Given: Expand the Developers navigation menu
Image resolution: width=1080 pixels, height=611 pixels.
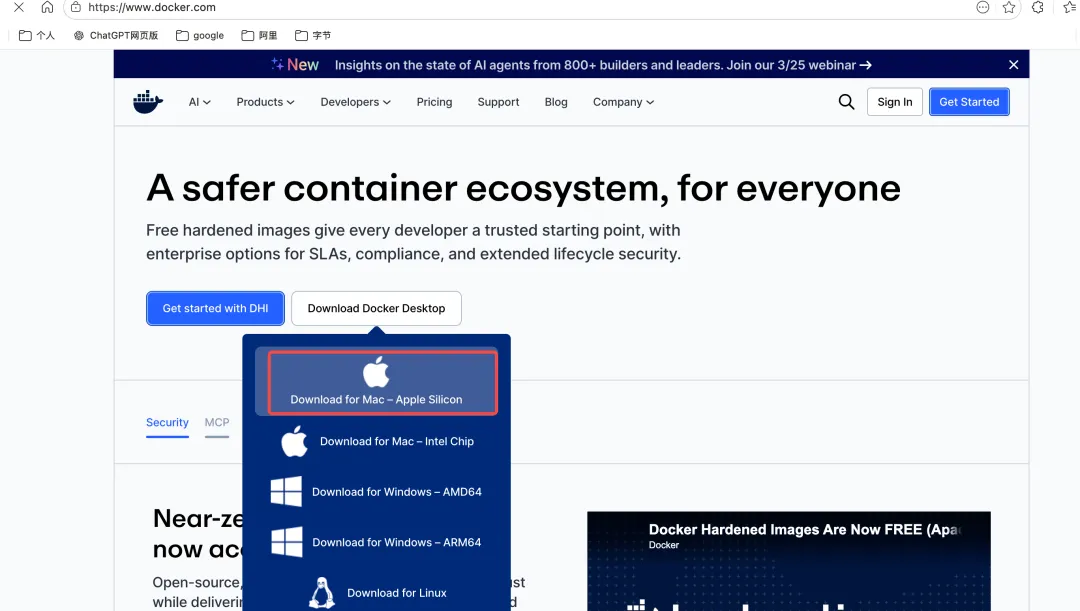Looking at the screenshot, I should [x=355, y=102].
